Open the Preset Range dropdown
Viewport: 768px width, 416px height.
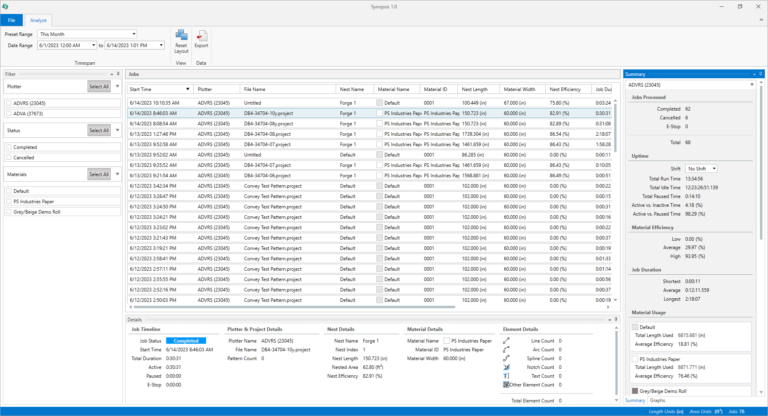(134, 34)
